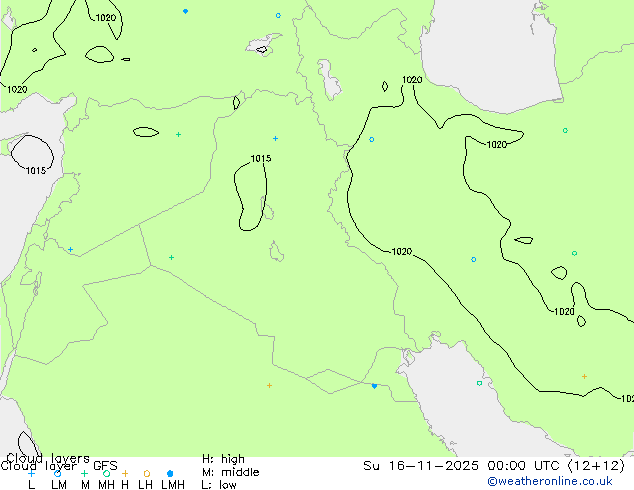The width and height of the screenshot is (634, 490).
Task: Click the 'MH' legend label
Action: (x=106, y=485)
